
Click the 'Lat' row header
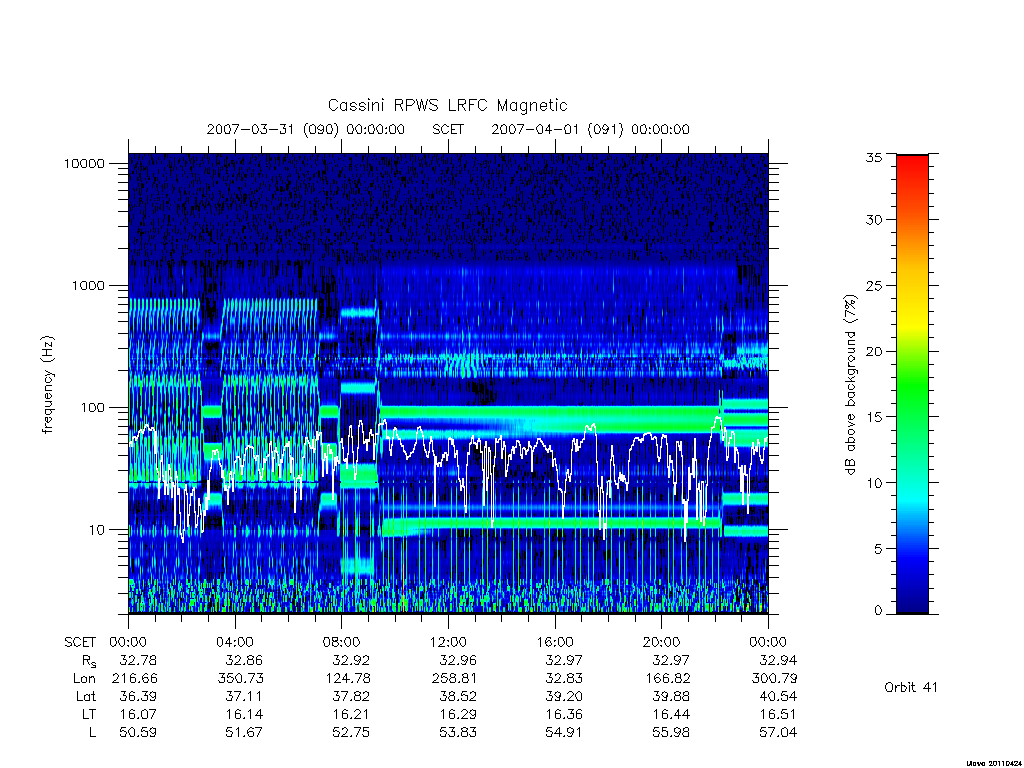[86, 697]
